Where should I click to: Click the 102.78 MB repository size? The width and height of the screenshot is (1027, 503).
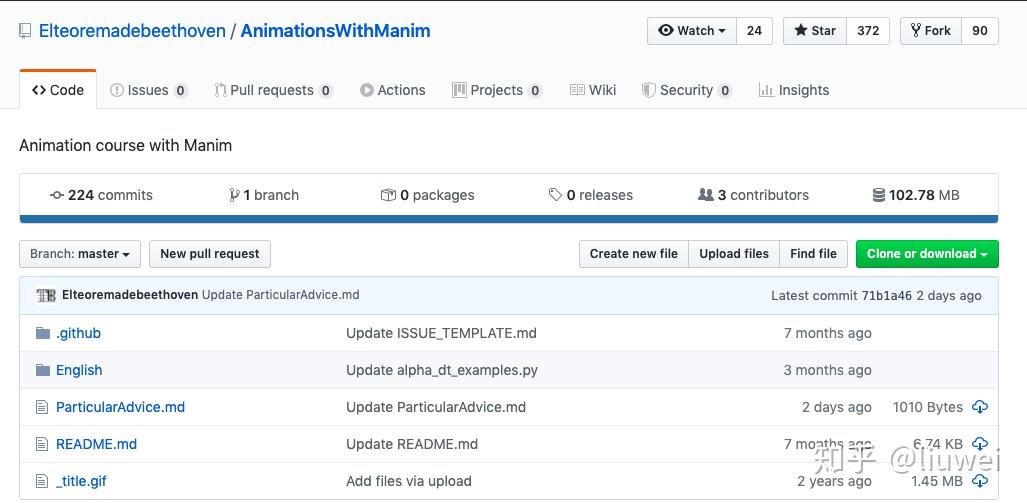tap(916, 195)
